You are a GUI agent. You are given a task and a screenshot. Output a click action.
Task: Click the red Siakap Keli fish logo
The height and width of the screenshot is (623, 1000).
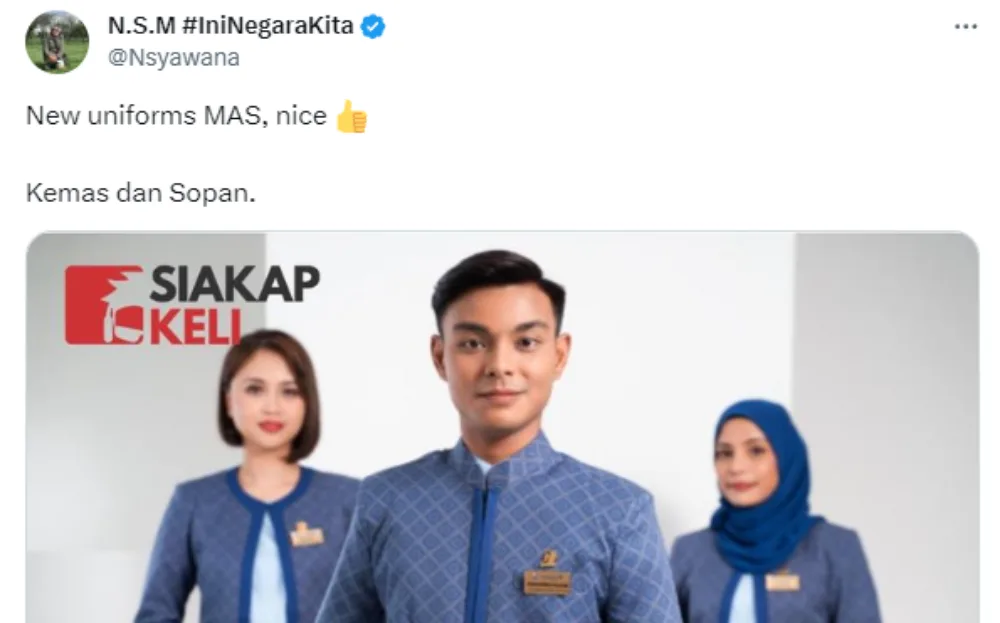104,305
